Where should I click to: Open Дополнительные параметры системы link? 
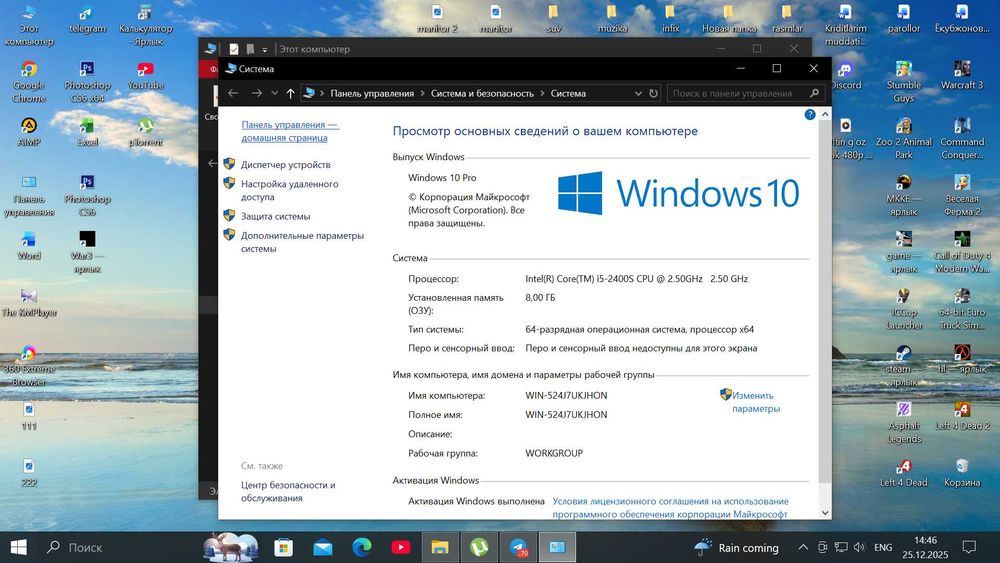(302, 242)
